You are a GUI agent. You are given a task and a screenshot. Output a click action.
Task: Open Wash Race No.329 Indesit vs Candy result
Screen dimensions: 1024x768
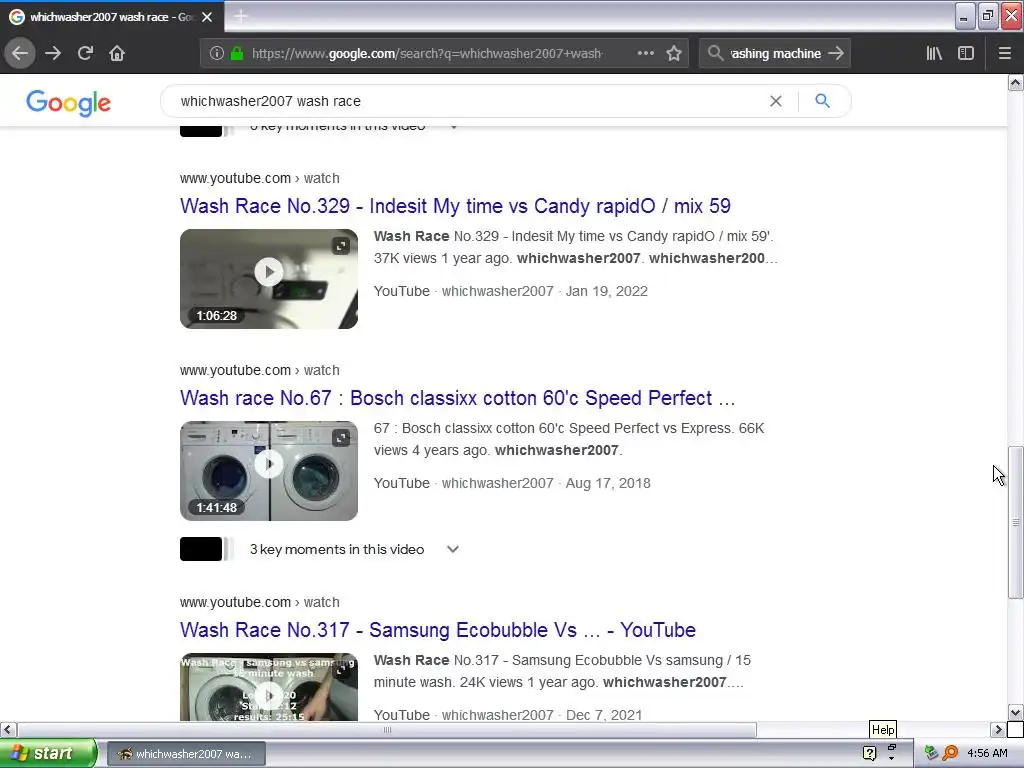click(x=455, y=206)
